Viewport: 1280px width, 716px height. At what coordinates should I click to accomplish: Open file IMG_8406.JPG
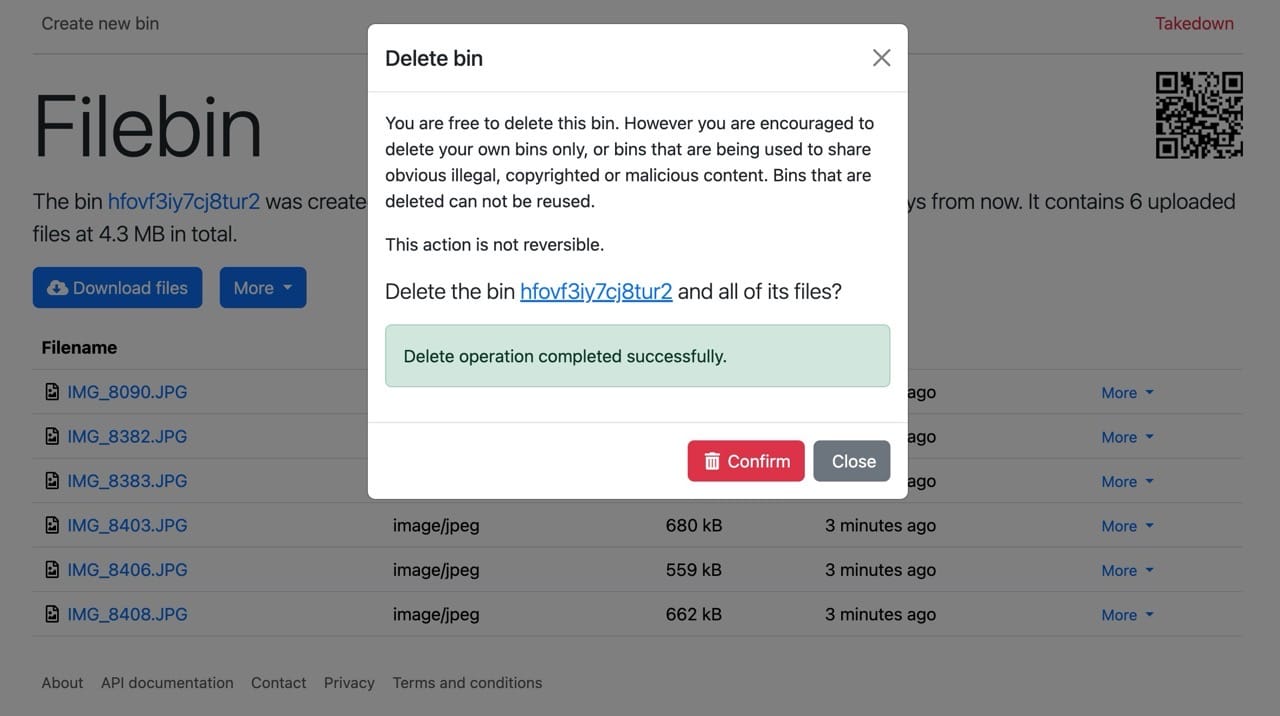point(127,570)
